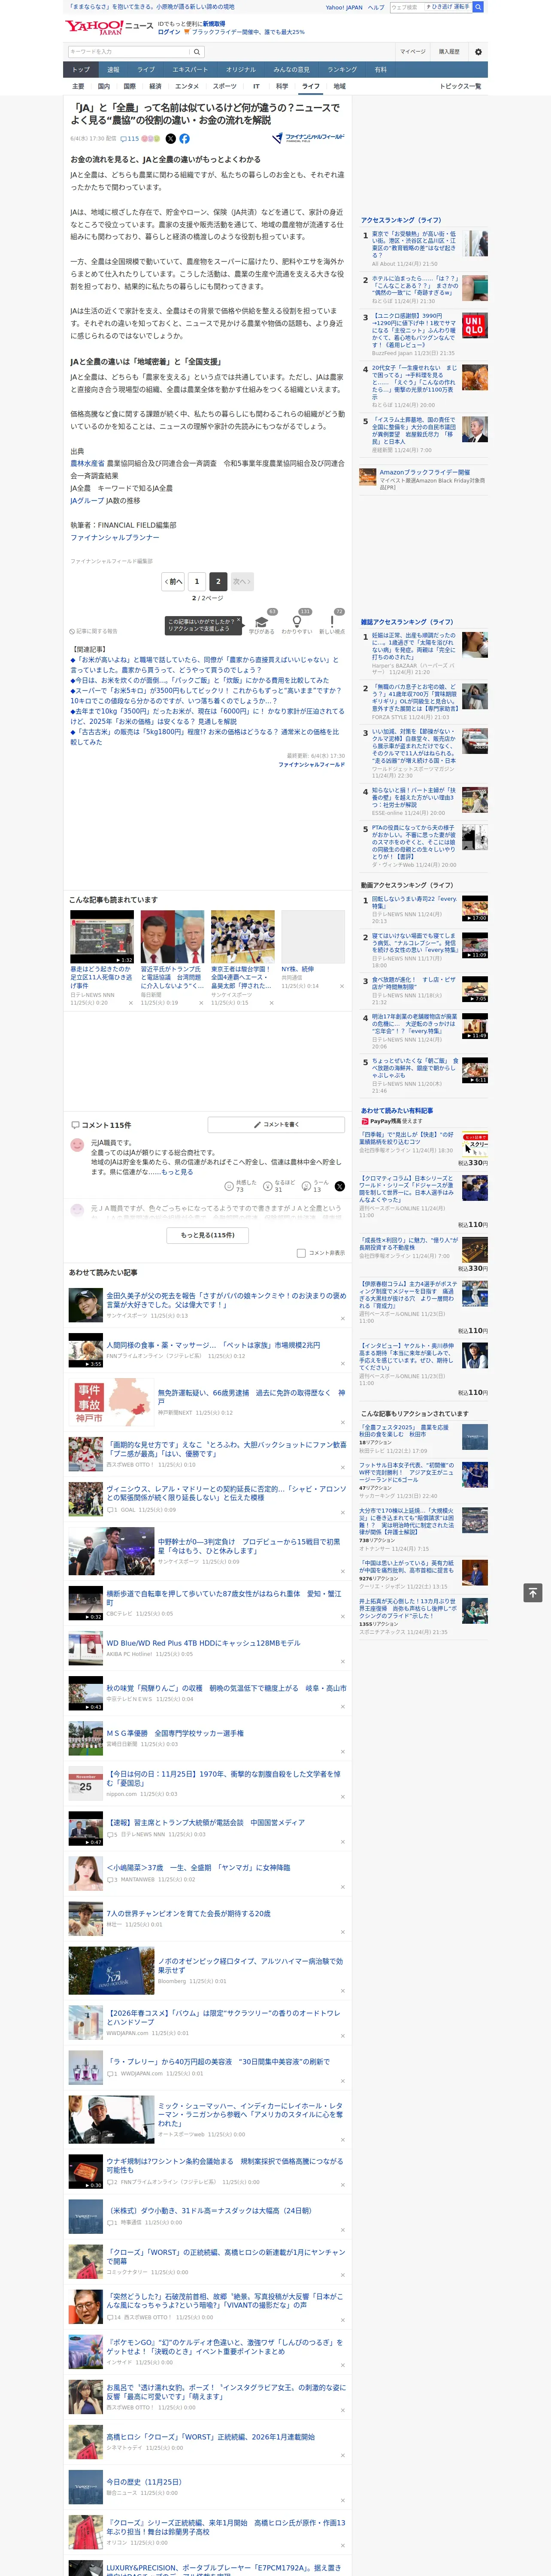Close the reaction tooltip popup

pyautogui.click(x=239, y=621)
